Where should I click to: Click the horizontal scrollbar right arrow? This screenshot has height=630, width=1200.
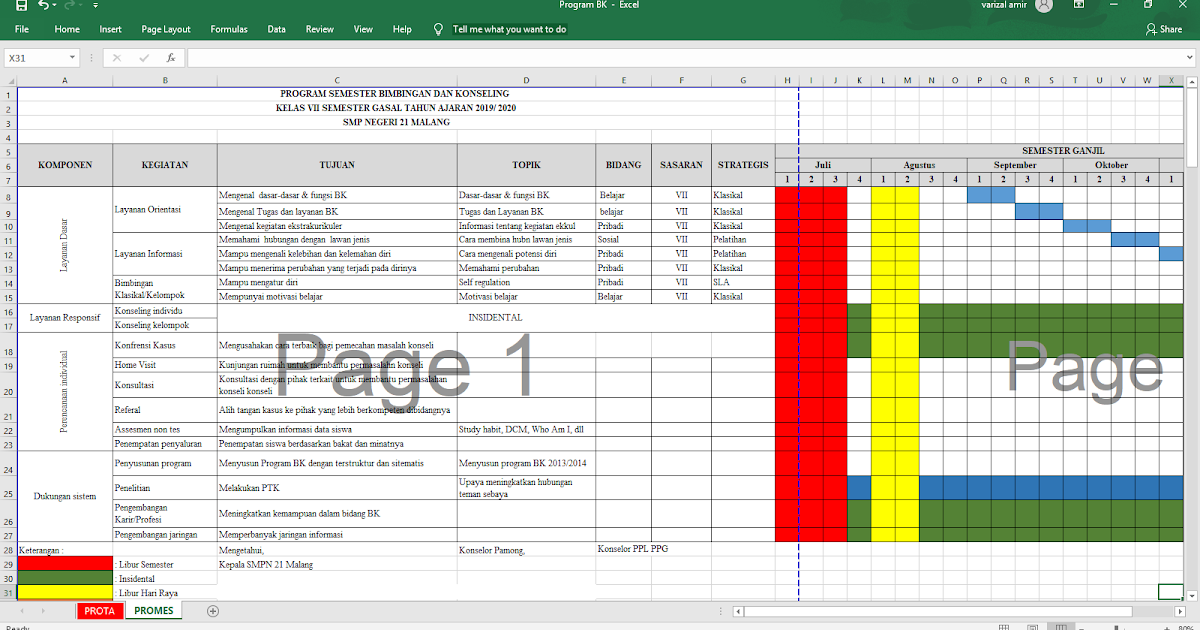coord(1179,611)
